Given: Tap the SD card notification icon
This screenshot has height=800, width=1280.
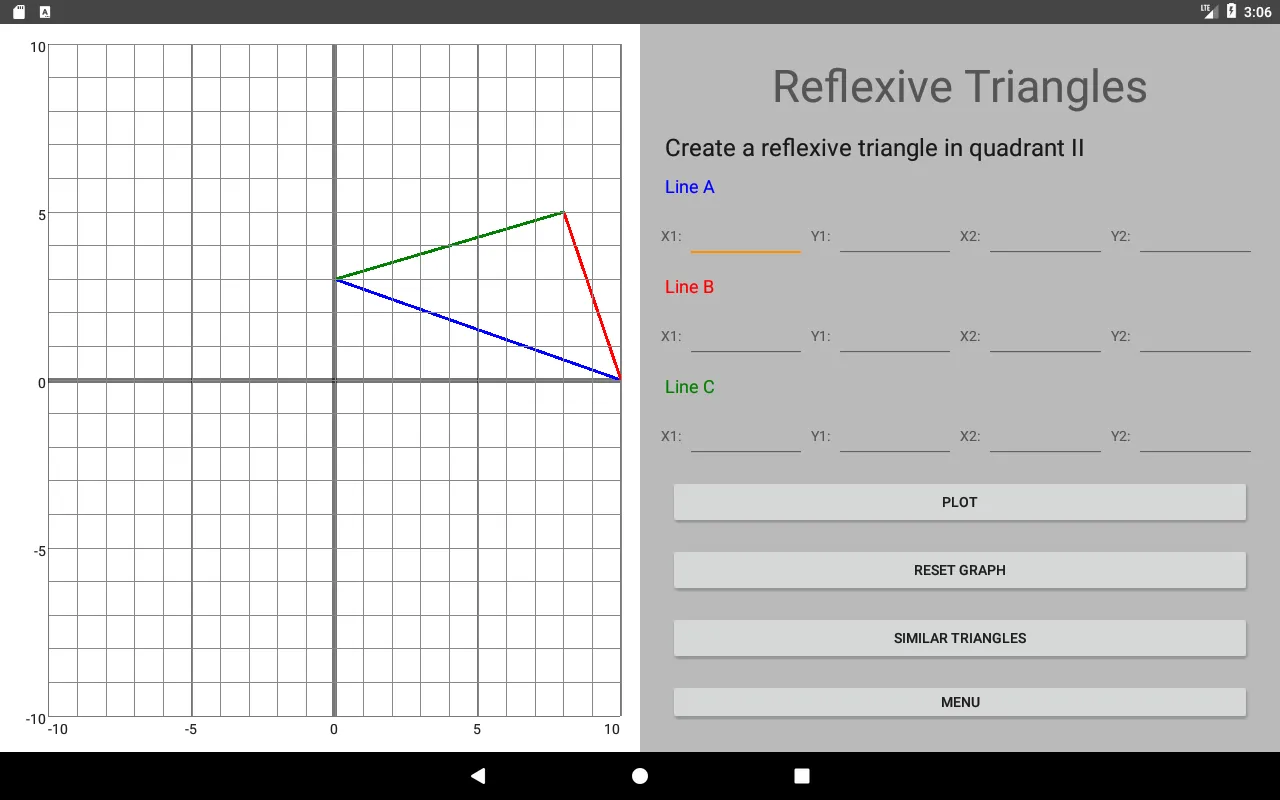Looking at the screenshot, I should (19, 12).
